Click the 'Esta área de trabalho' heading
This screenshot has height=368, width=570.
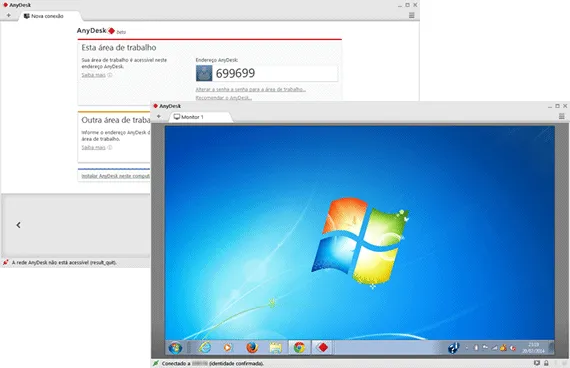click(x=119, y=48)
